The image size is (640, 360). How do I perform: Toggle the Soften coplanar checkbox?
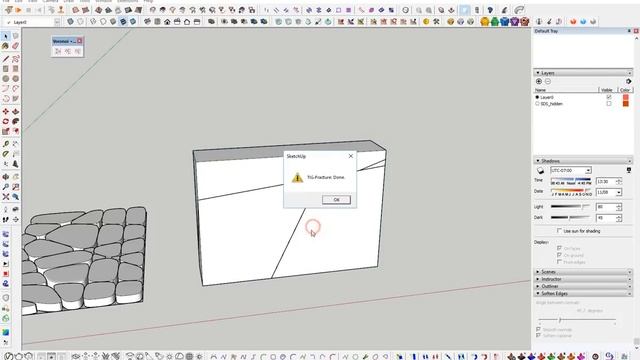coord(538,336)
